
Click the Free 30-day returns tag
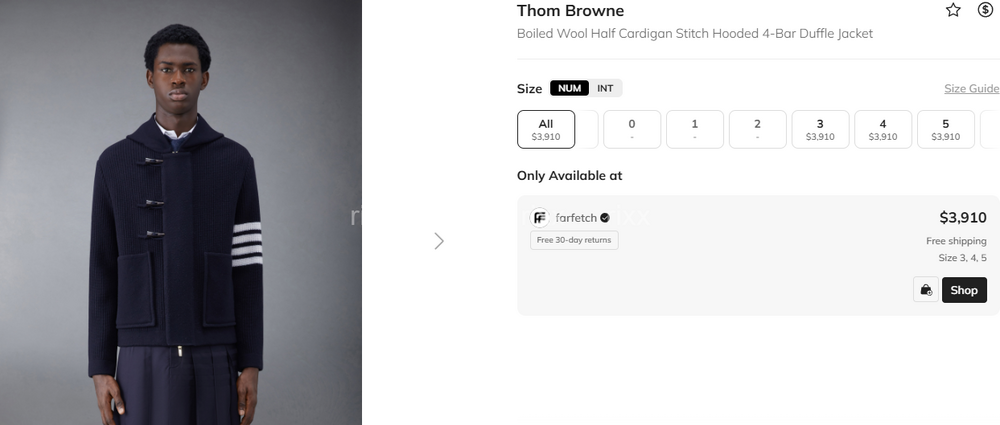[574, 240]
